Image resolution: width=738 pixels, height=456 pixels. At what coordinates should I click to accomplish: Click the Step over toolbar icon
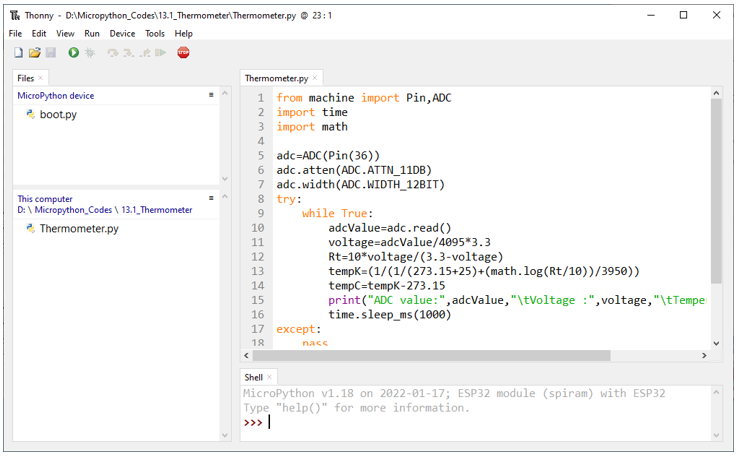pyautogui.click(x=112, y=53)
